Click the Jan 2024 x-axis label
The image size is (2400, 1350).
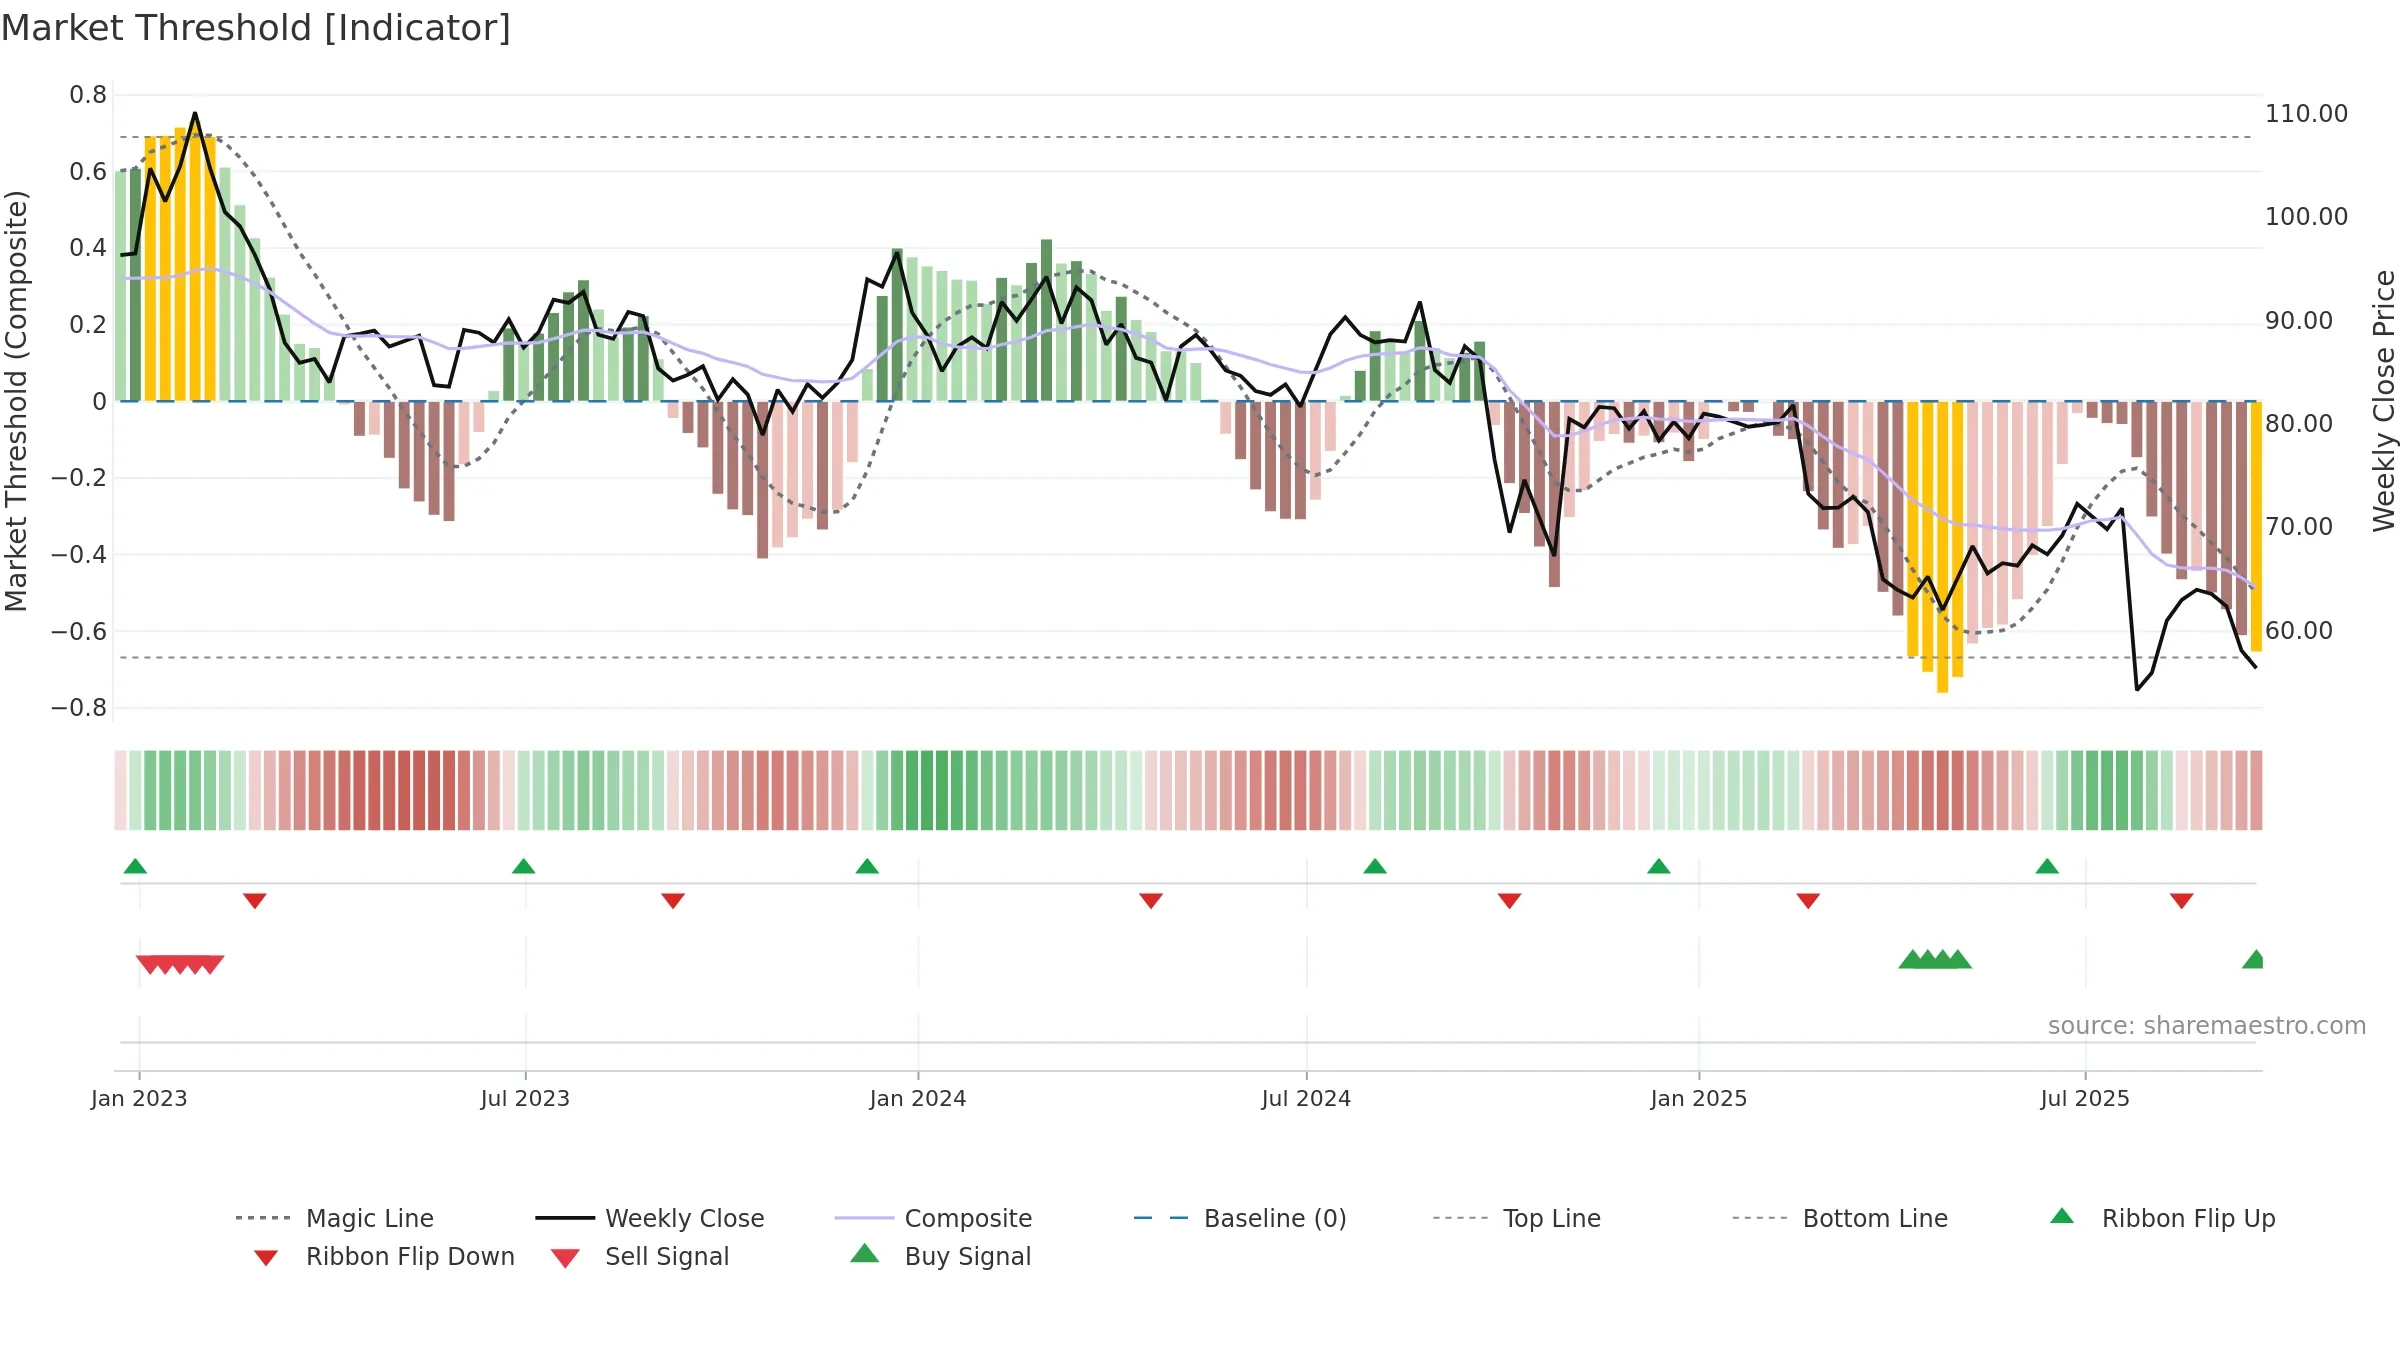pyautogui.click(x=918, y=1098)
